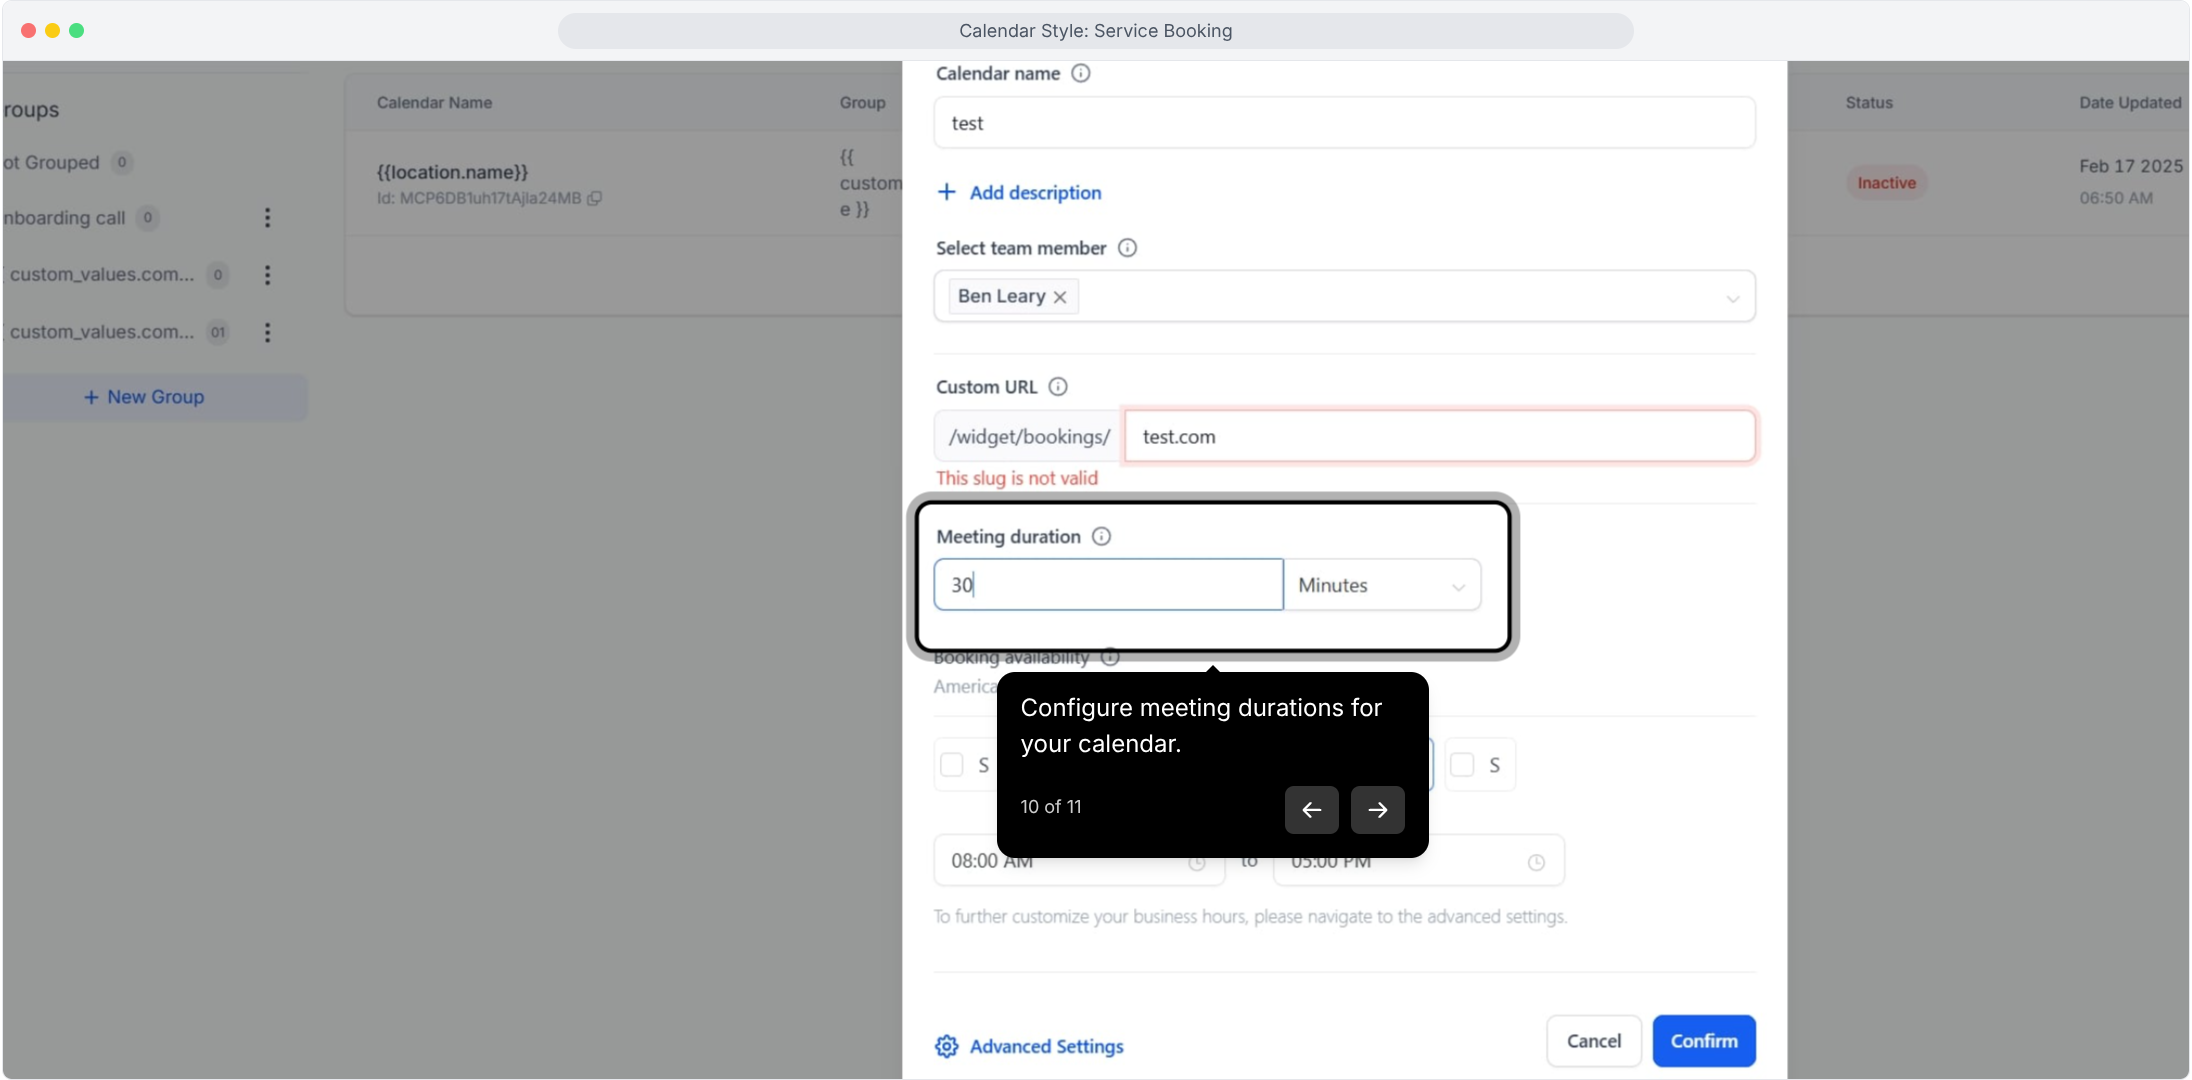This screenshot has width=2192, height=1080.
Task: Expand the team member dropdown chevron
Action: [1732, 298]
